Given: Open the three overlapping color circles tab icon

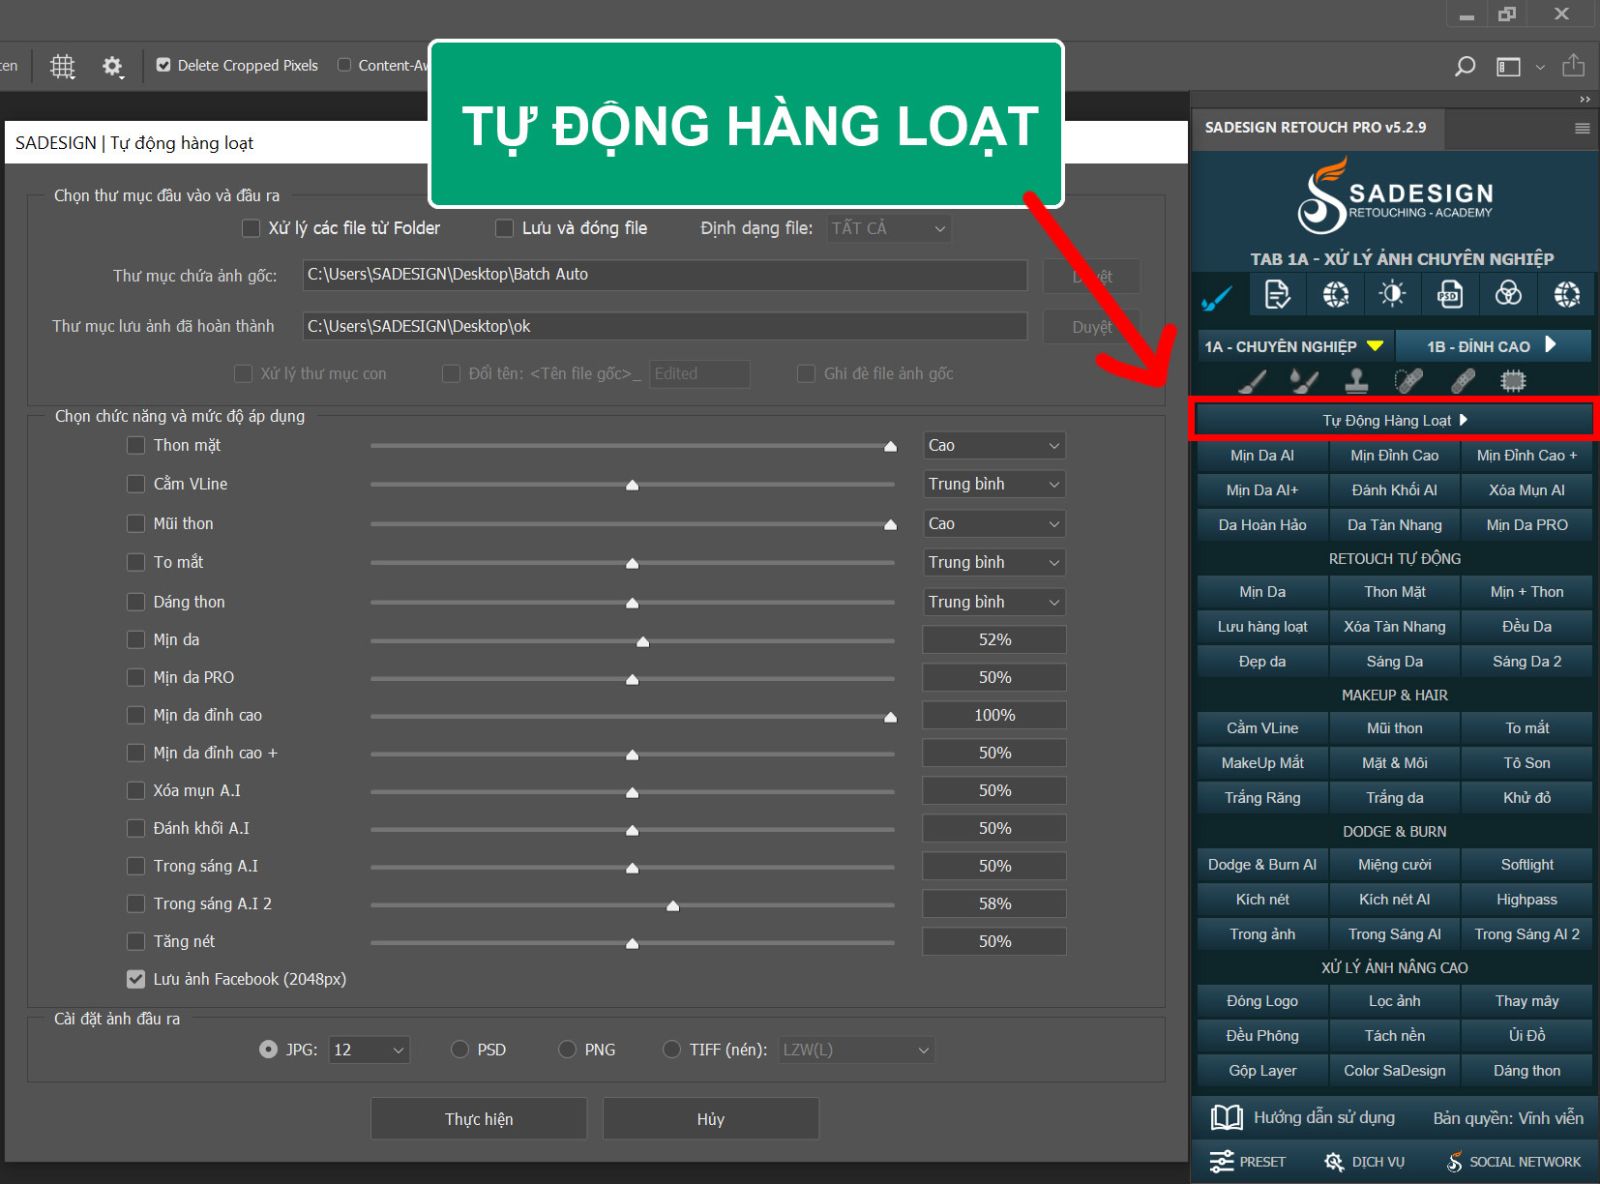Looking at the screenshot, I should pyautogui.click(x=1508, y=294).
